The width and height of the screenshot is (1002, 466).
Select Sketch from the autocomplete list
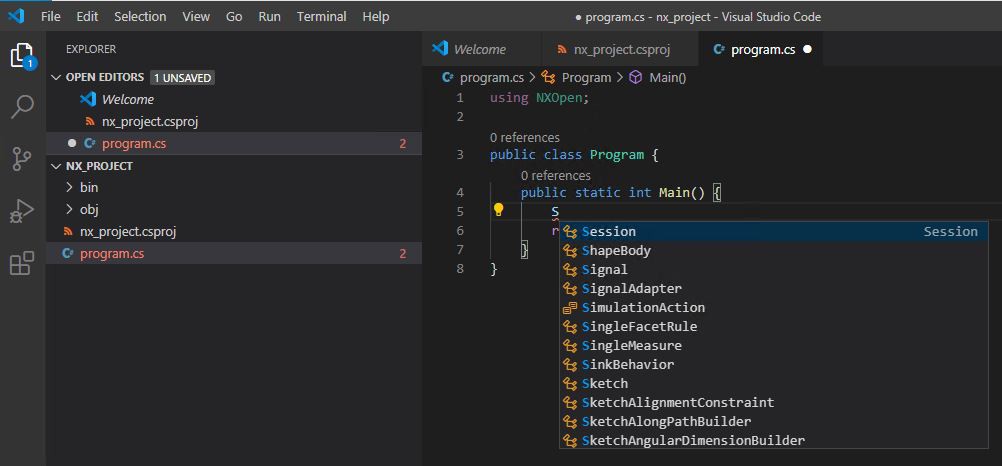[605, 383]
